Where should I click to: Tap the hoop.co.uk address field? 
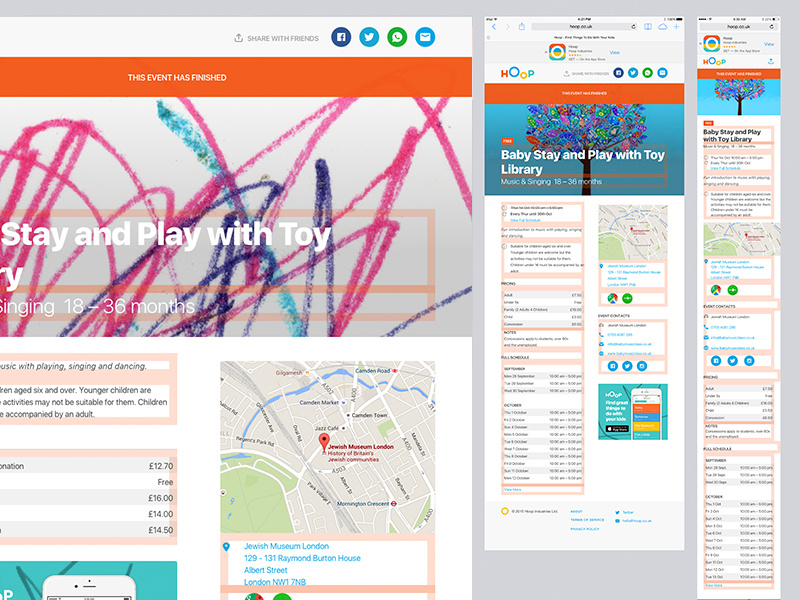581,26
